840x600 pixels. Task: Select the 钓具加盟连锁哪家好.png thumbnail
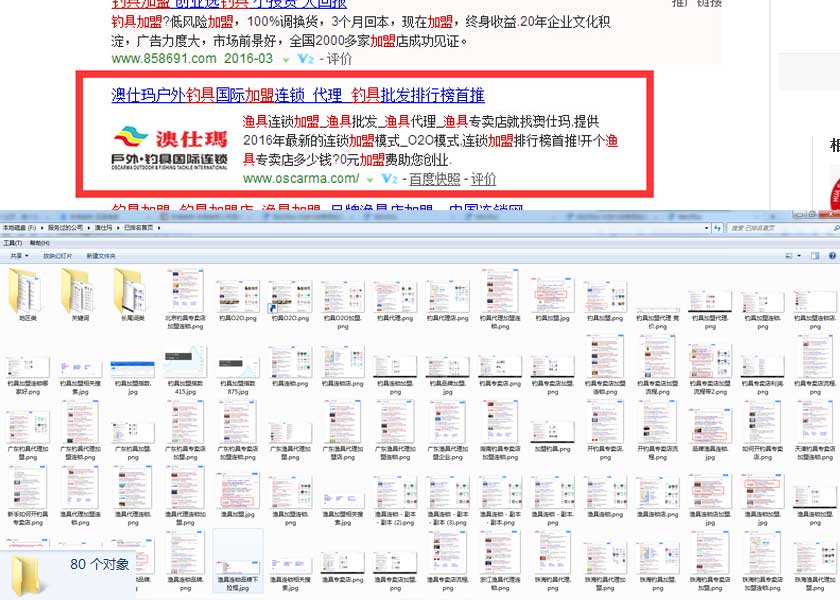pyautogui.click(x=27, y=375)
